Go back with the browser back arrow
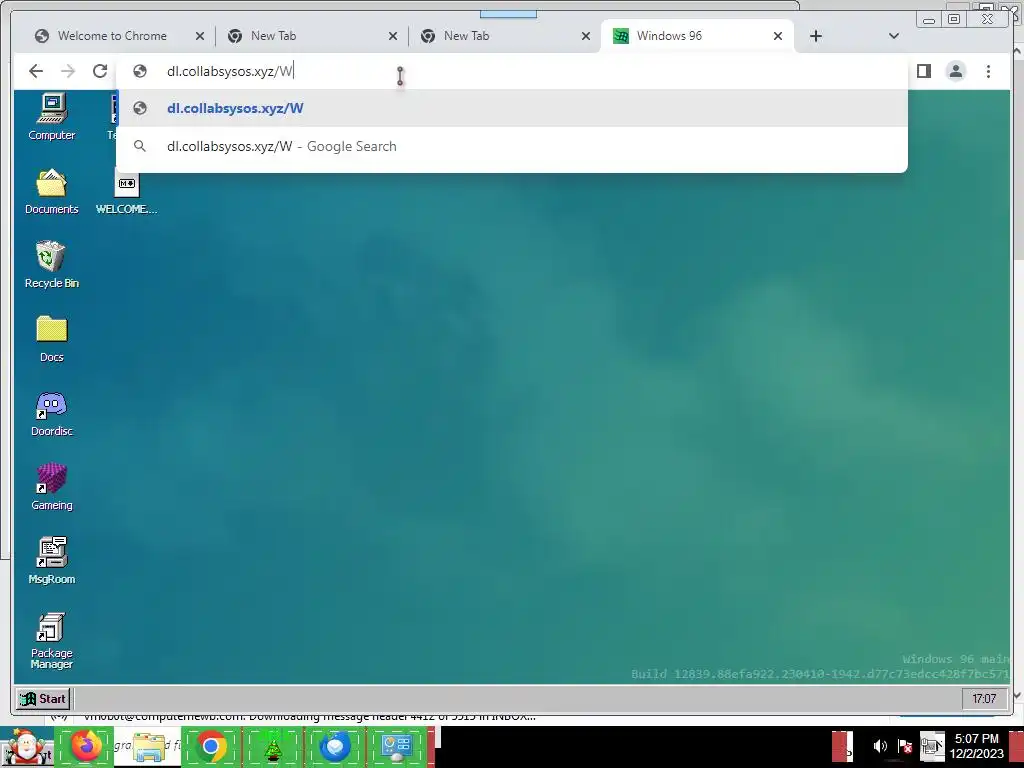This screenshot has width=1024, height=768. (36, 71)
